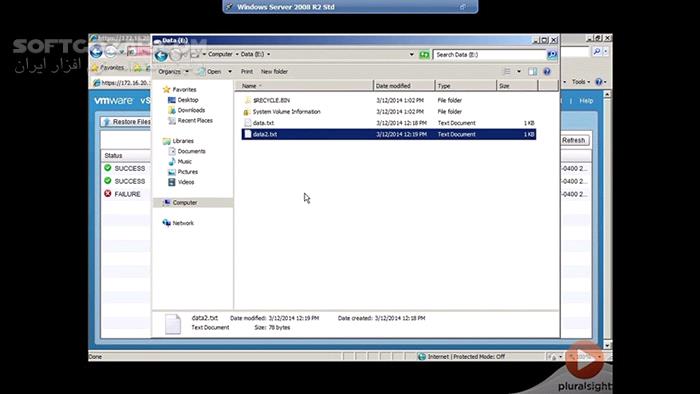Expand the arrow after Computer in breadcrumb

point(237,54)
